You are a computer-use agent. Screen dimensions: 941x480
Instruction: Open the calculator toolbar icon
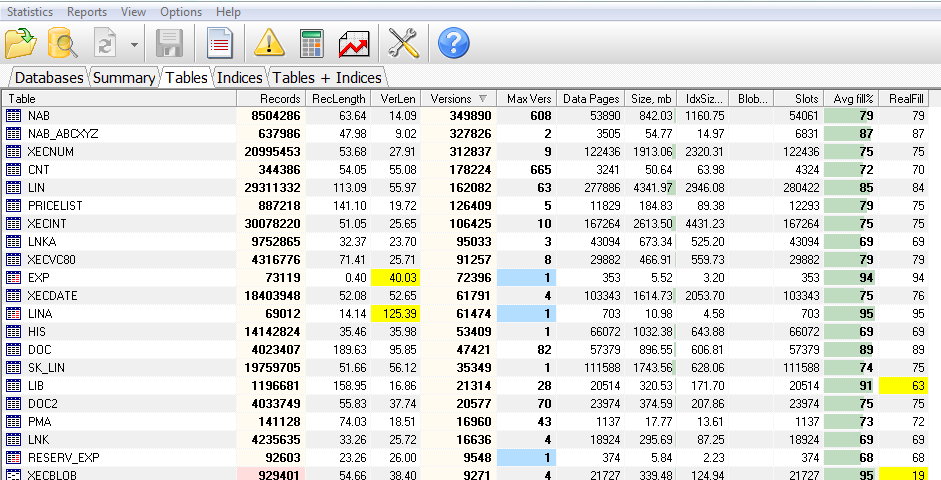[x=311, y=43]
